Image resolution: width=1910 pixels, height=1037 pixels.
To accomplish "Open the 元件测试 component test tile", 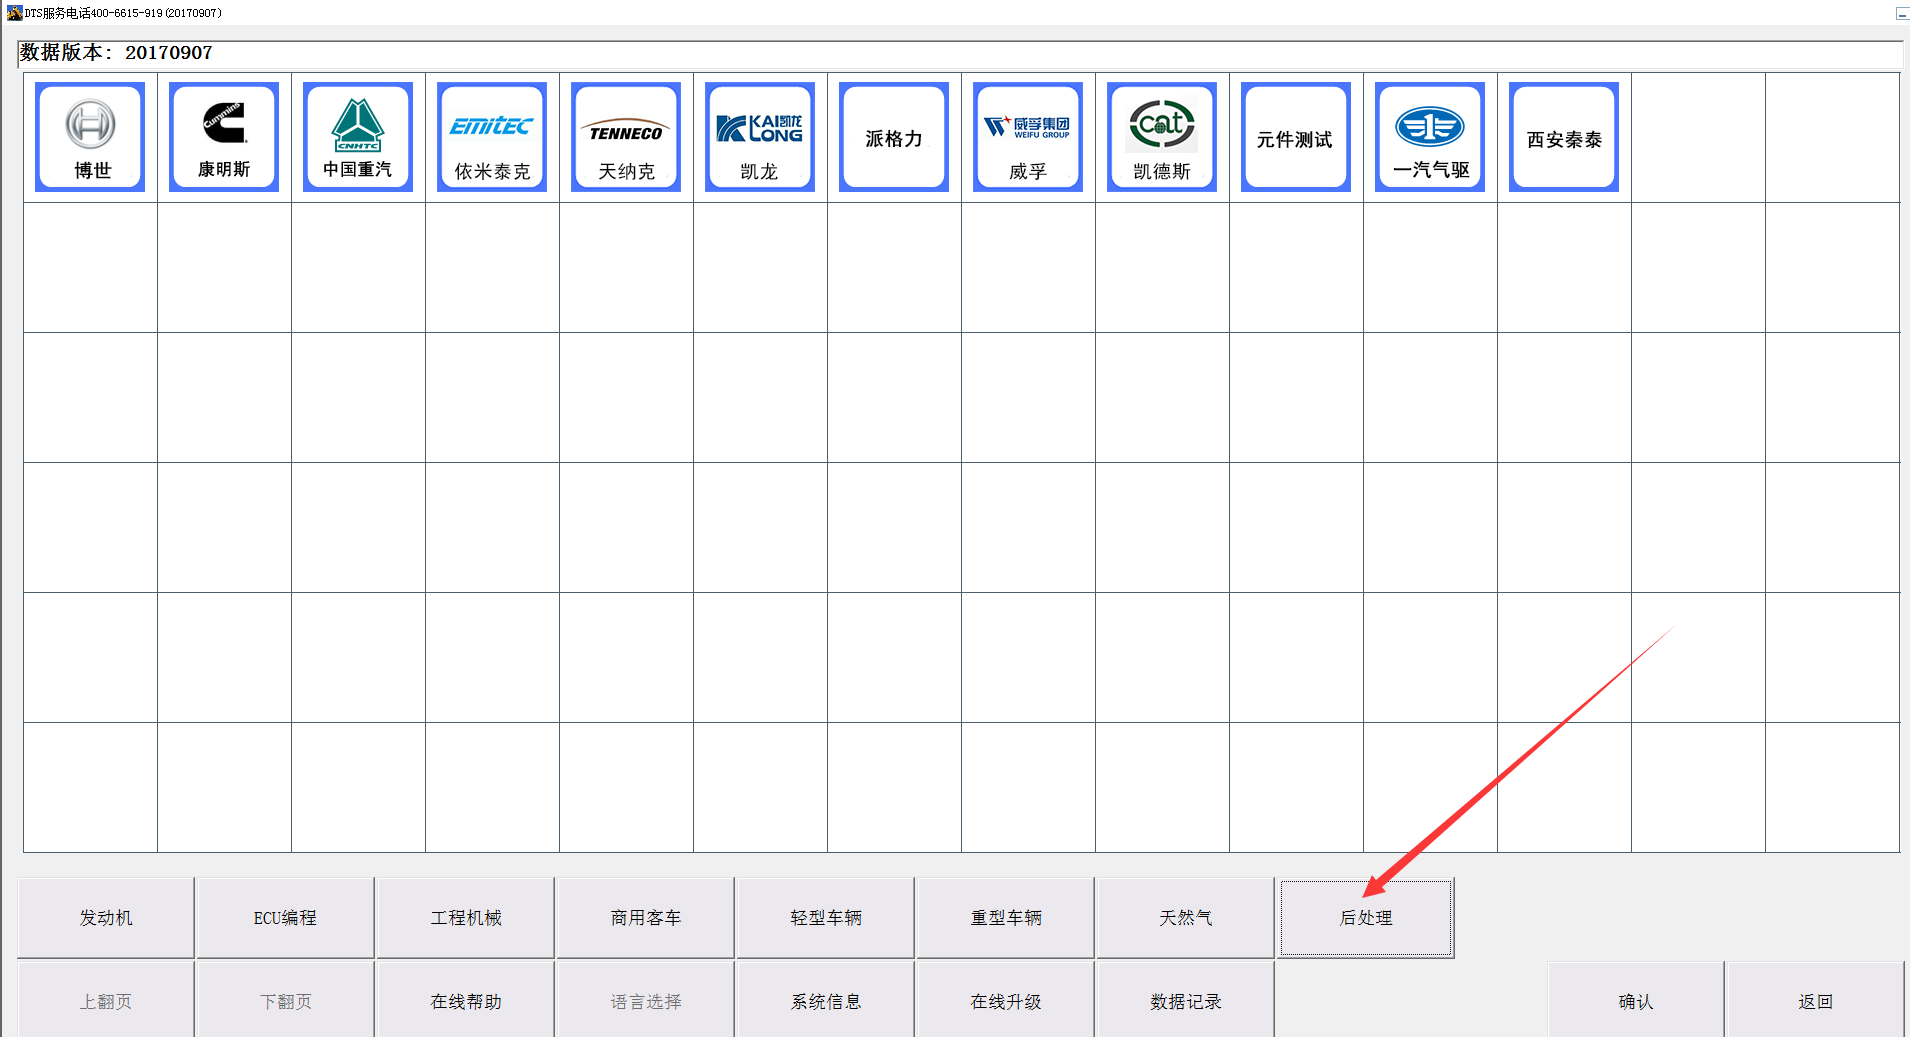I will [1296, 137].
